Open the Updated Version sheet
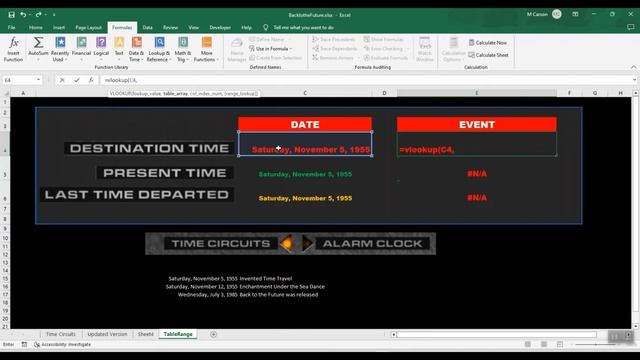640x360 pixels. (107, 334)
